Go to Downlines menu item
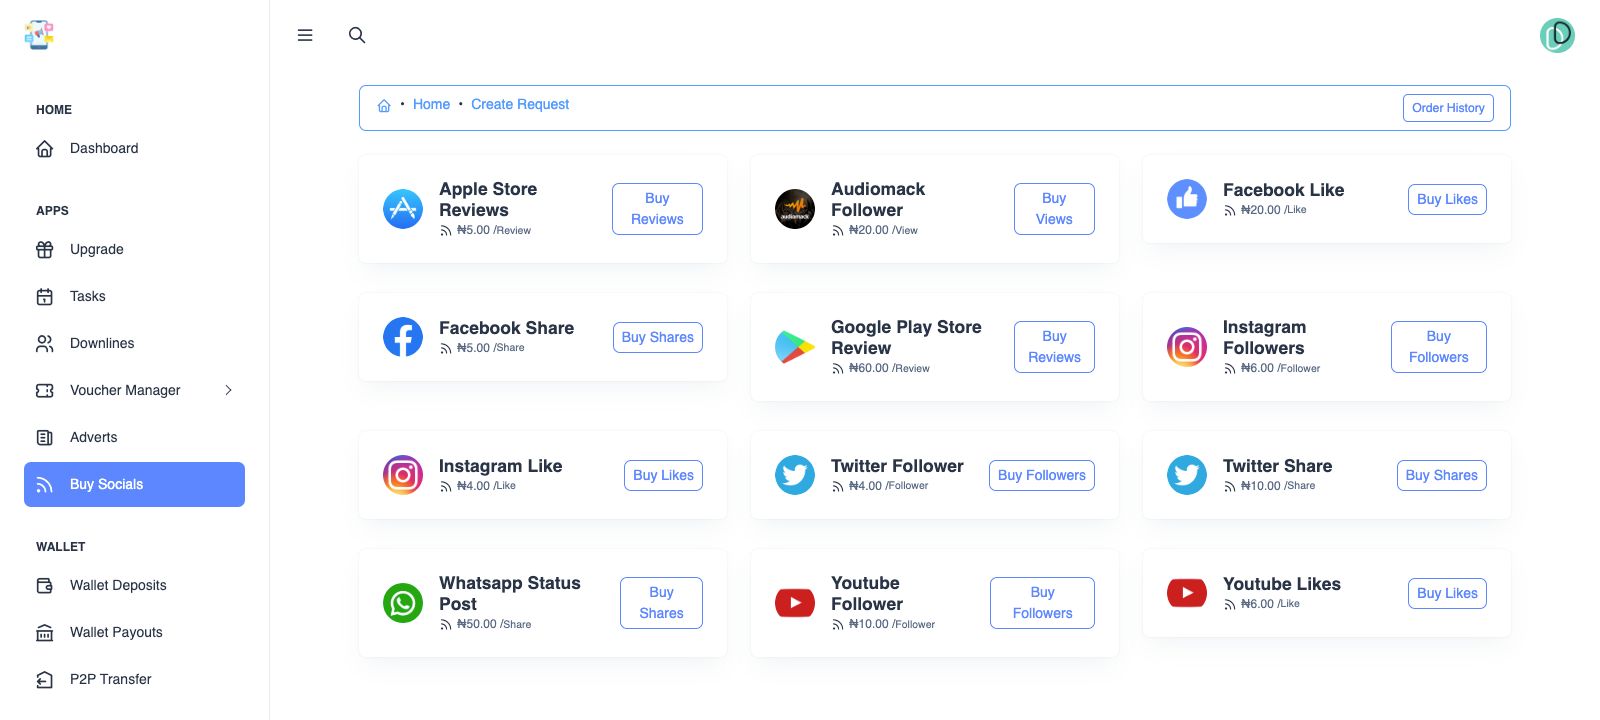This screenshot has width=1600, height=720. pos(102,343)
